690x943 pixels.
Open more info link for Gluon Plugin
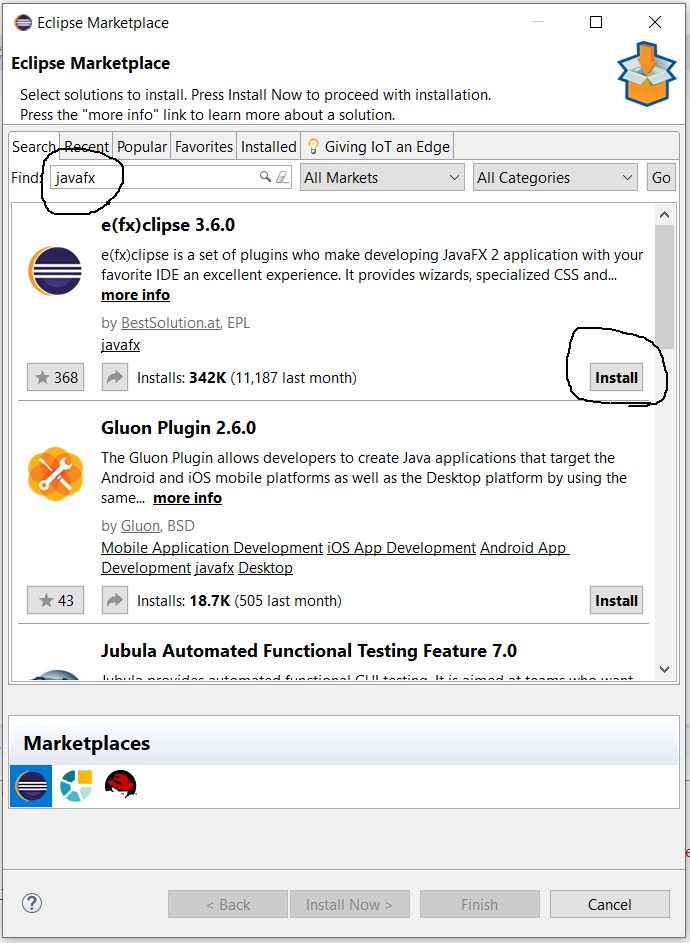coord(188,498)
